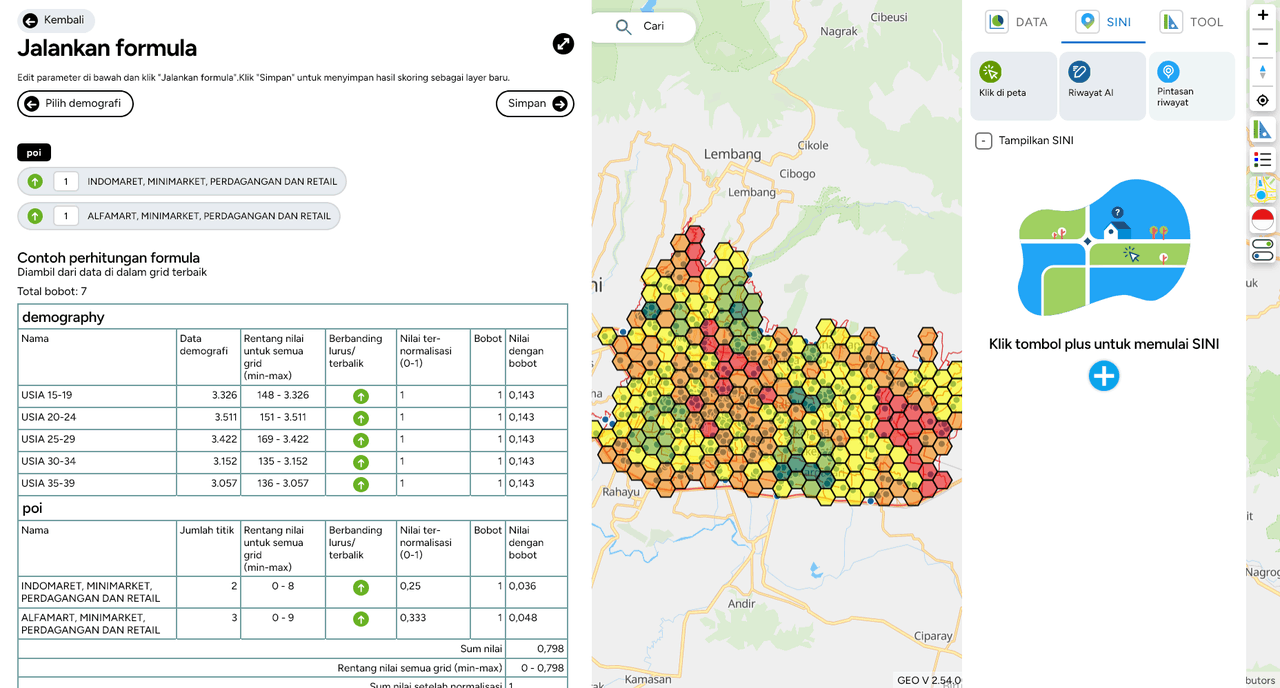Image resolution: width=1280 pixels, height=688 pixels.
Task: Edit the weight field for INDOMARET
Action: click(66, 181)
